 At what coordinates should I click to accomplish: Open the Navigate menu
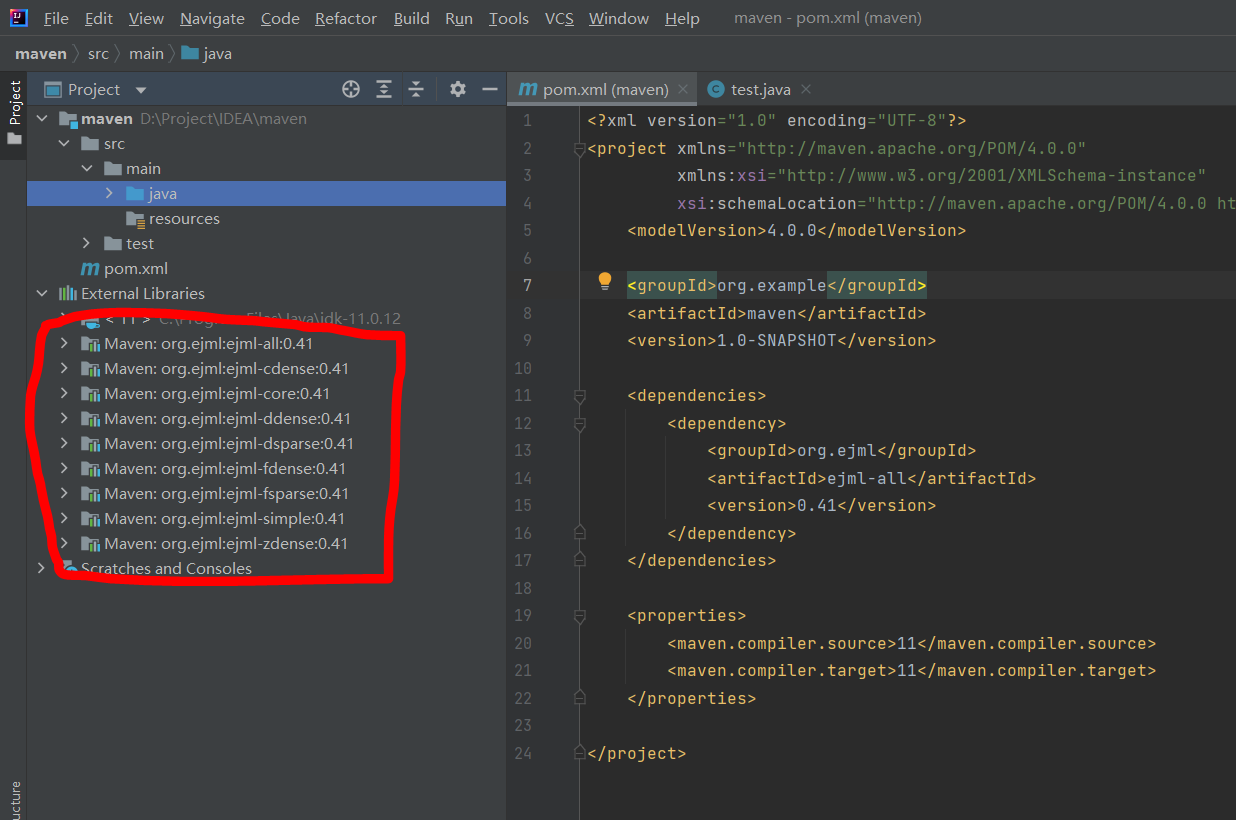[212, 19]
